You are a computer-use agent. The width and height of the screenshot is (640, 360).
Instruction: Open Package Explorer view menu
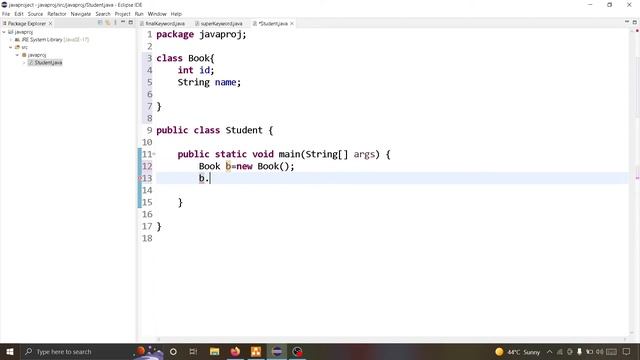point(116,23)
